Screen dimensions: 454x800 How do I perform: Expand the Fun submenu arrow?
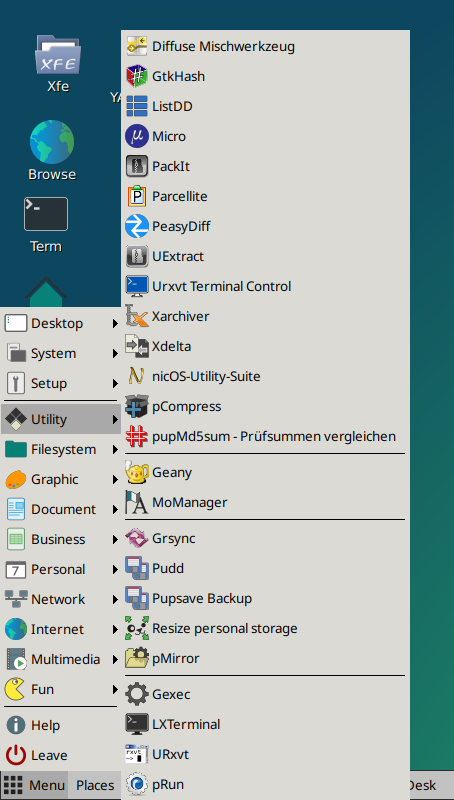pos(115,690)
